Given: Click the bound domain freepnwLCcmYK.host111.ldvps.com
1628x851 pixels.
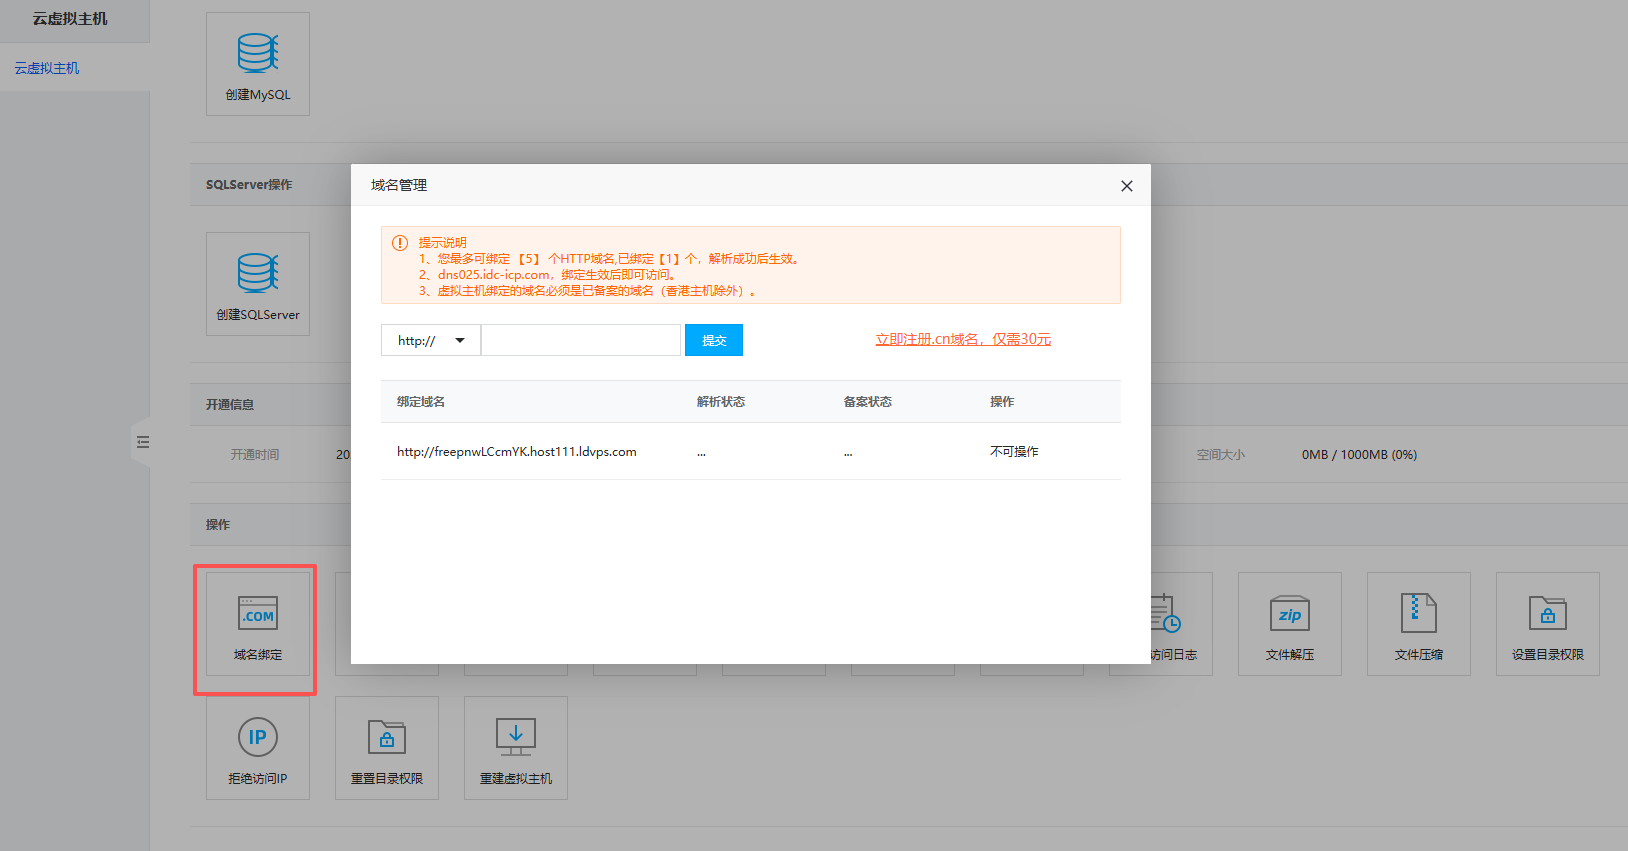Looking at the screenshot, I should click(516, 452).
